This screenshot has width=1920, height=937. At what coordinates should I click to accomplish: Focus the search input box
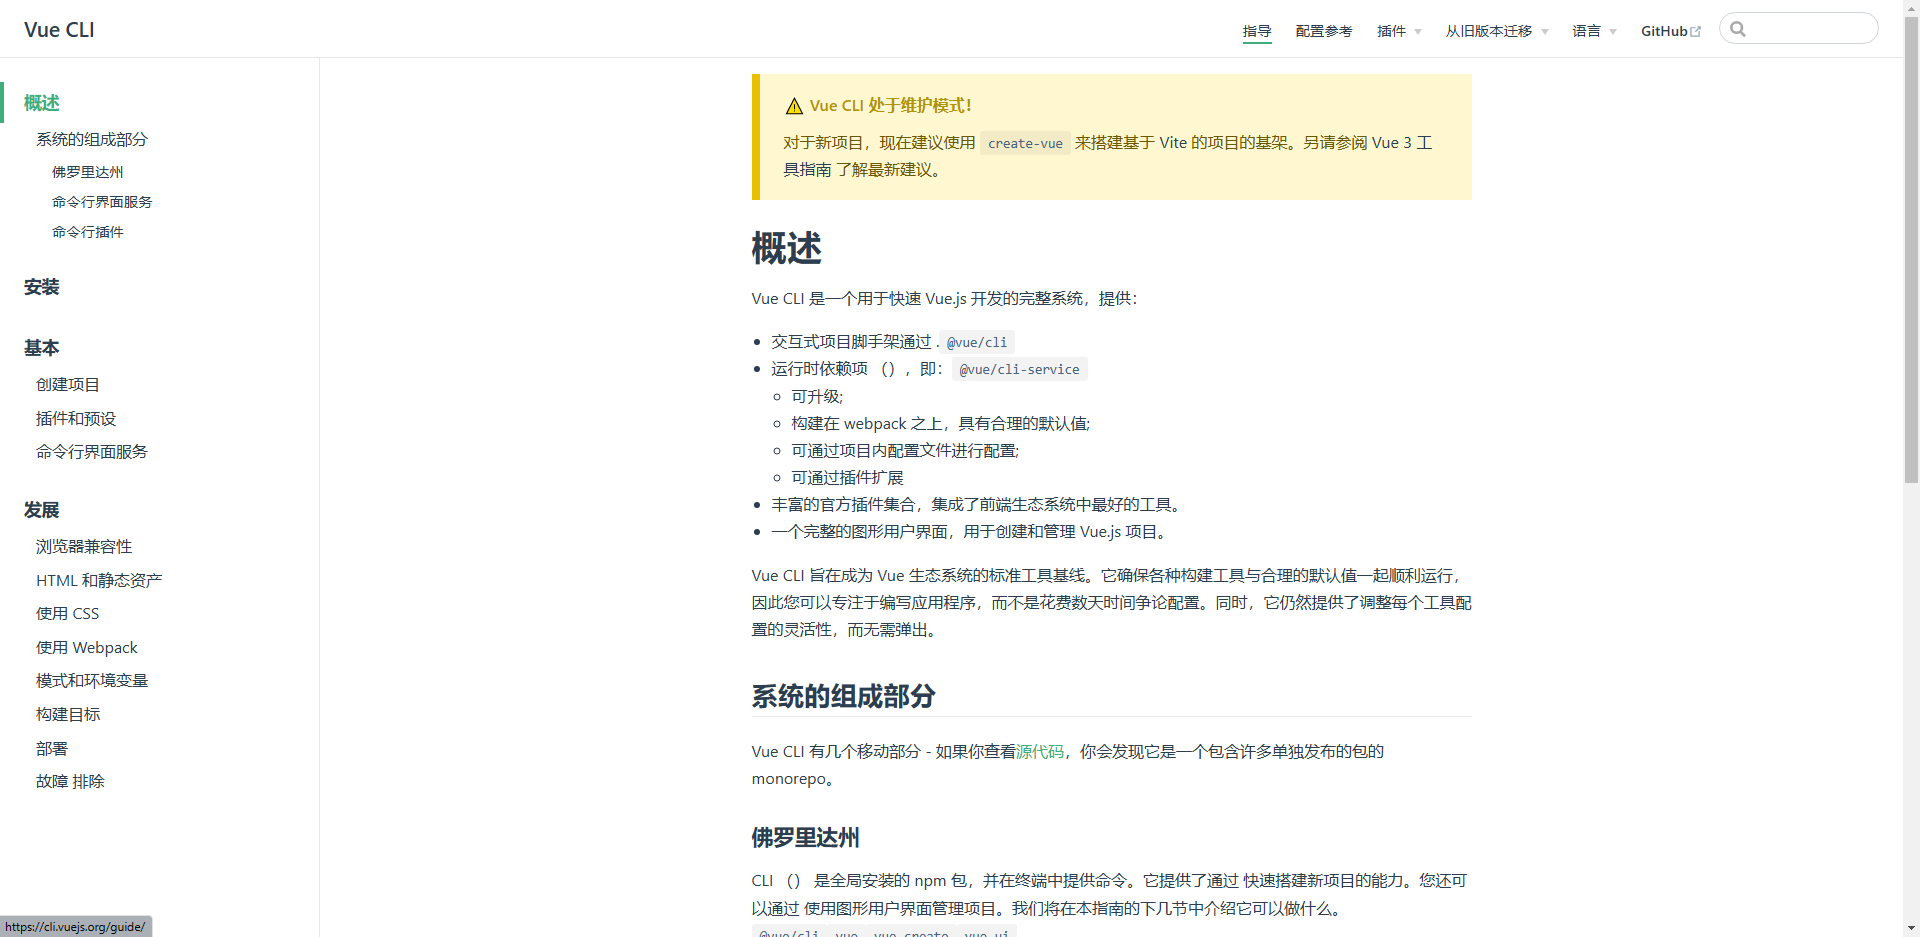[1799, 28]
